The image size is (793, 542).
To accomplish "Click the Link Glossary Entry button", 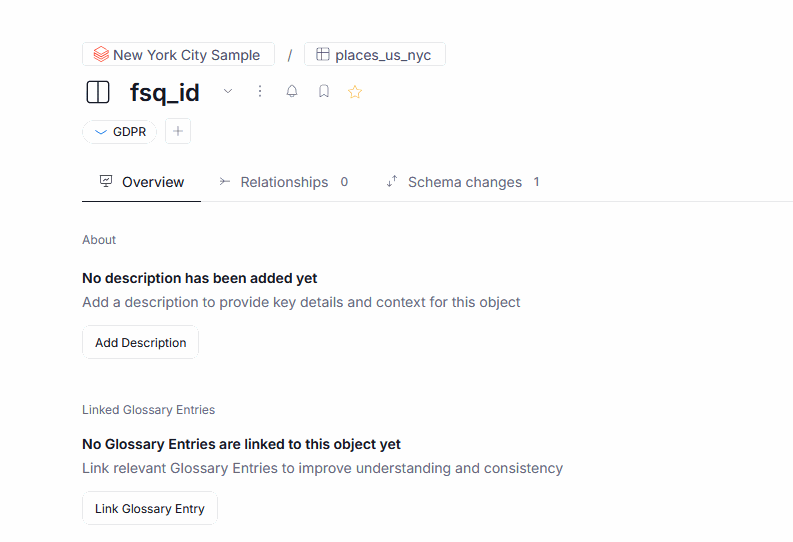I will coord(150,508).
